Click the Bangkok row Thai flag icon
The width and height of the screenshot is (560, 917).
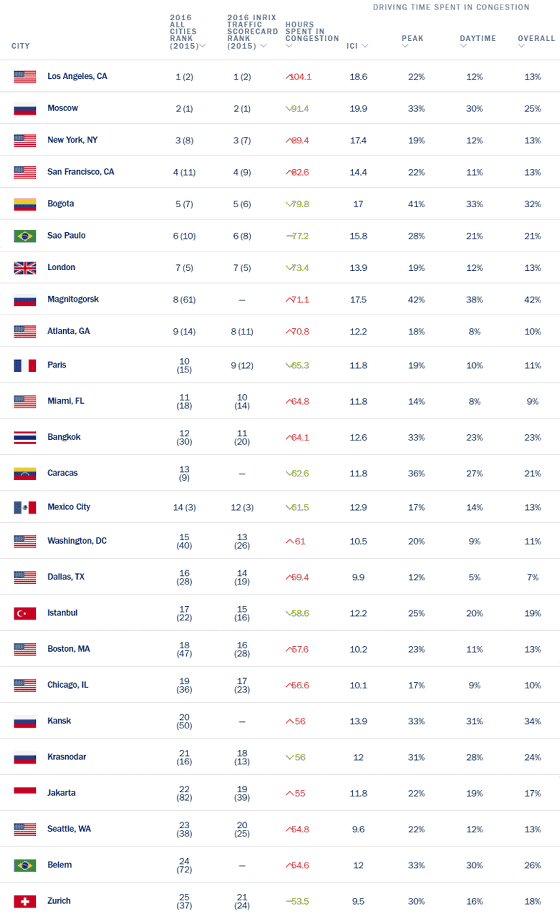click(x=25, y=437)
